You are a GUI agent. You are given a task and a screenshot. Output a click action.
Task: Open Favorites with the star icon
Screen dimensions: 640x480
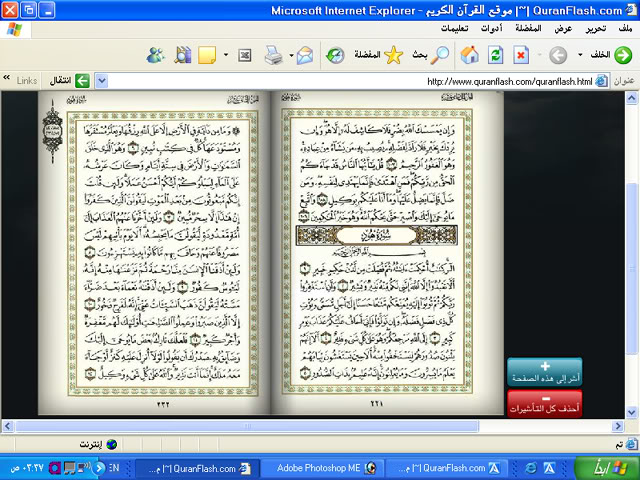coord(393,55)
